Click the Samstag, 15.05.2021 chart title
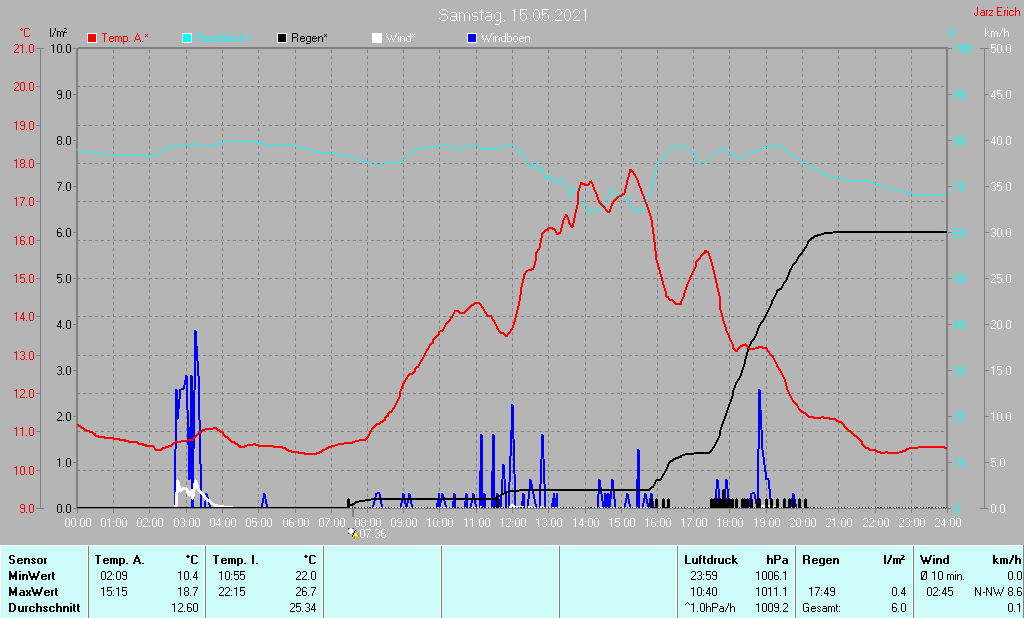This screenshot has width=1024, height=618. click(512, 15)
